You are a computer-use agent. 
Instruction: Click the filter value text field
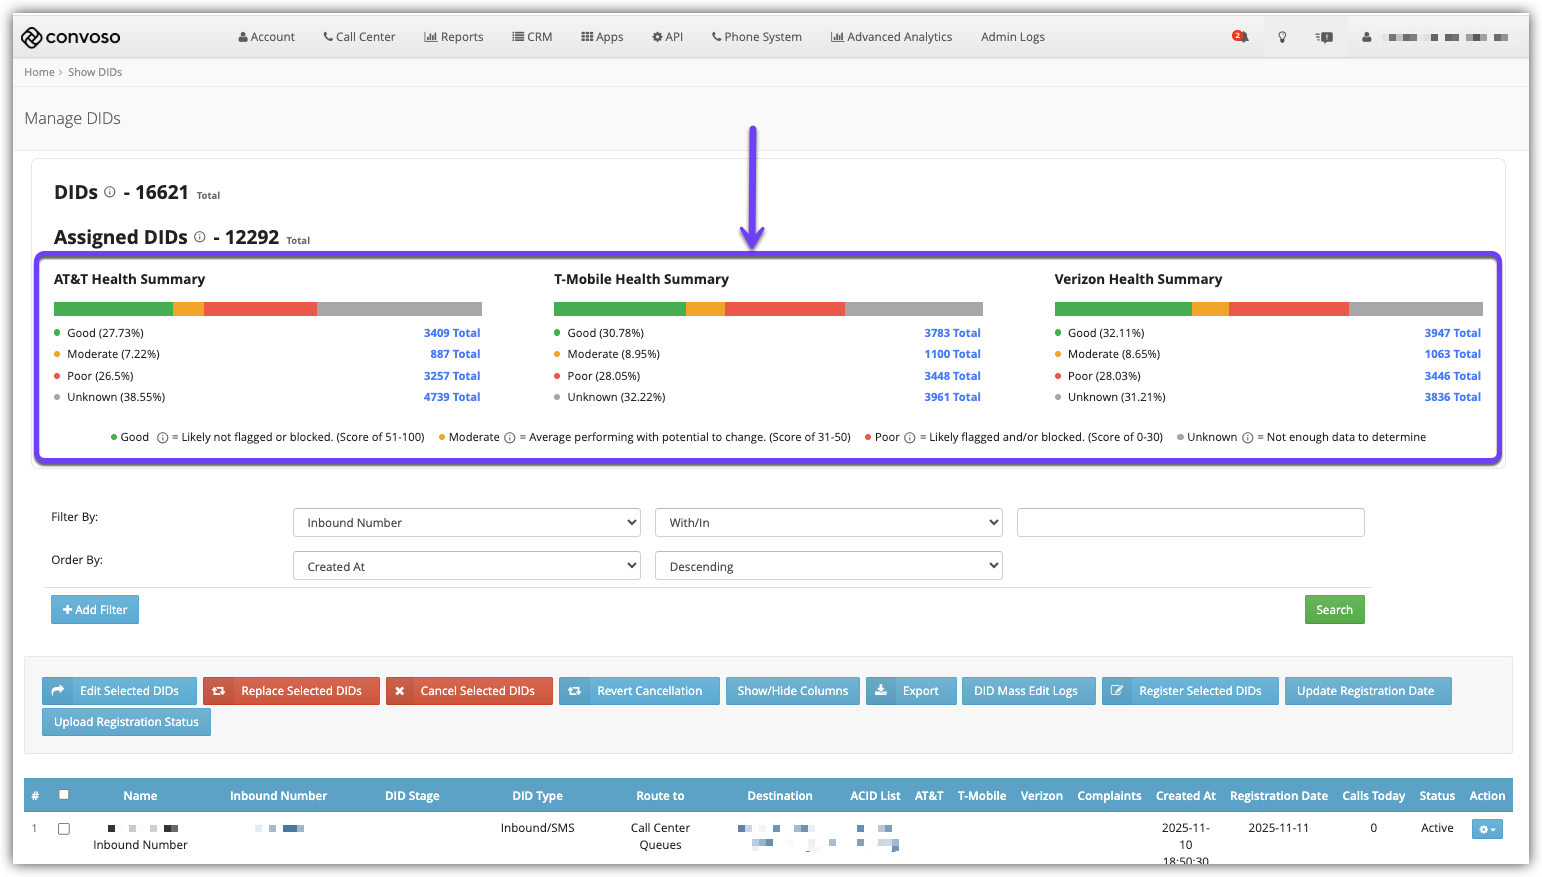pyautogui.click(x=1190, y=522)
